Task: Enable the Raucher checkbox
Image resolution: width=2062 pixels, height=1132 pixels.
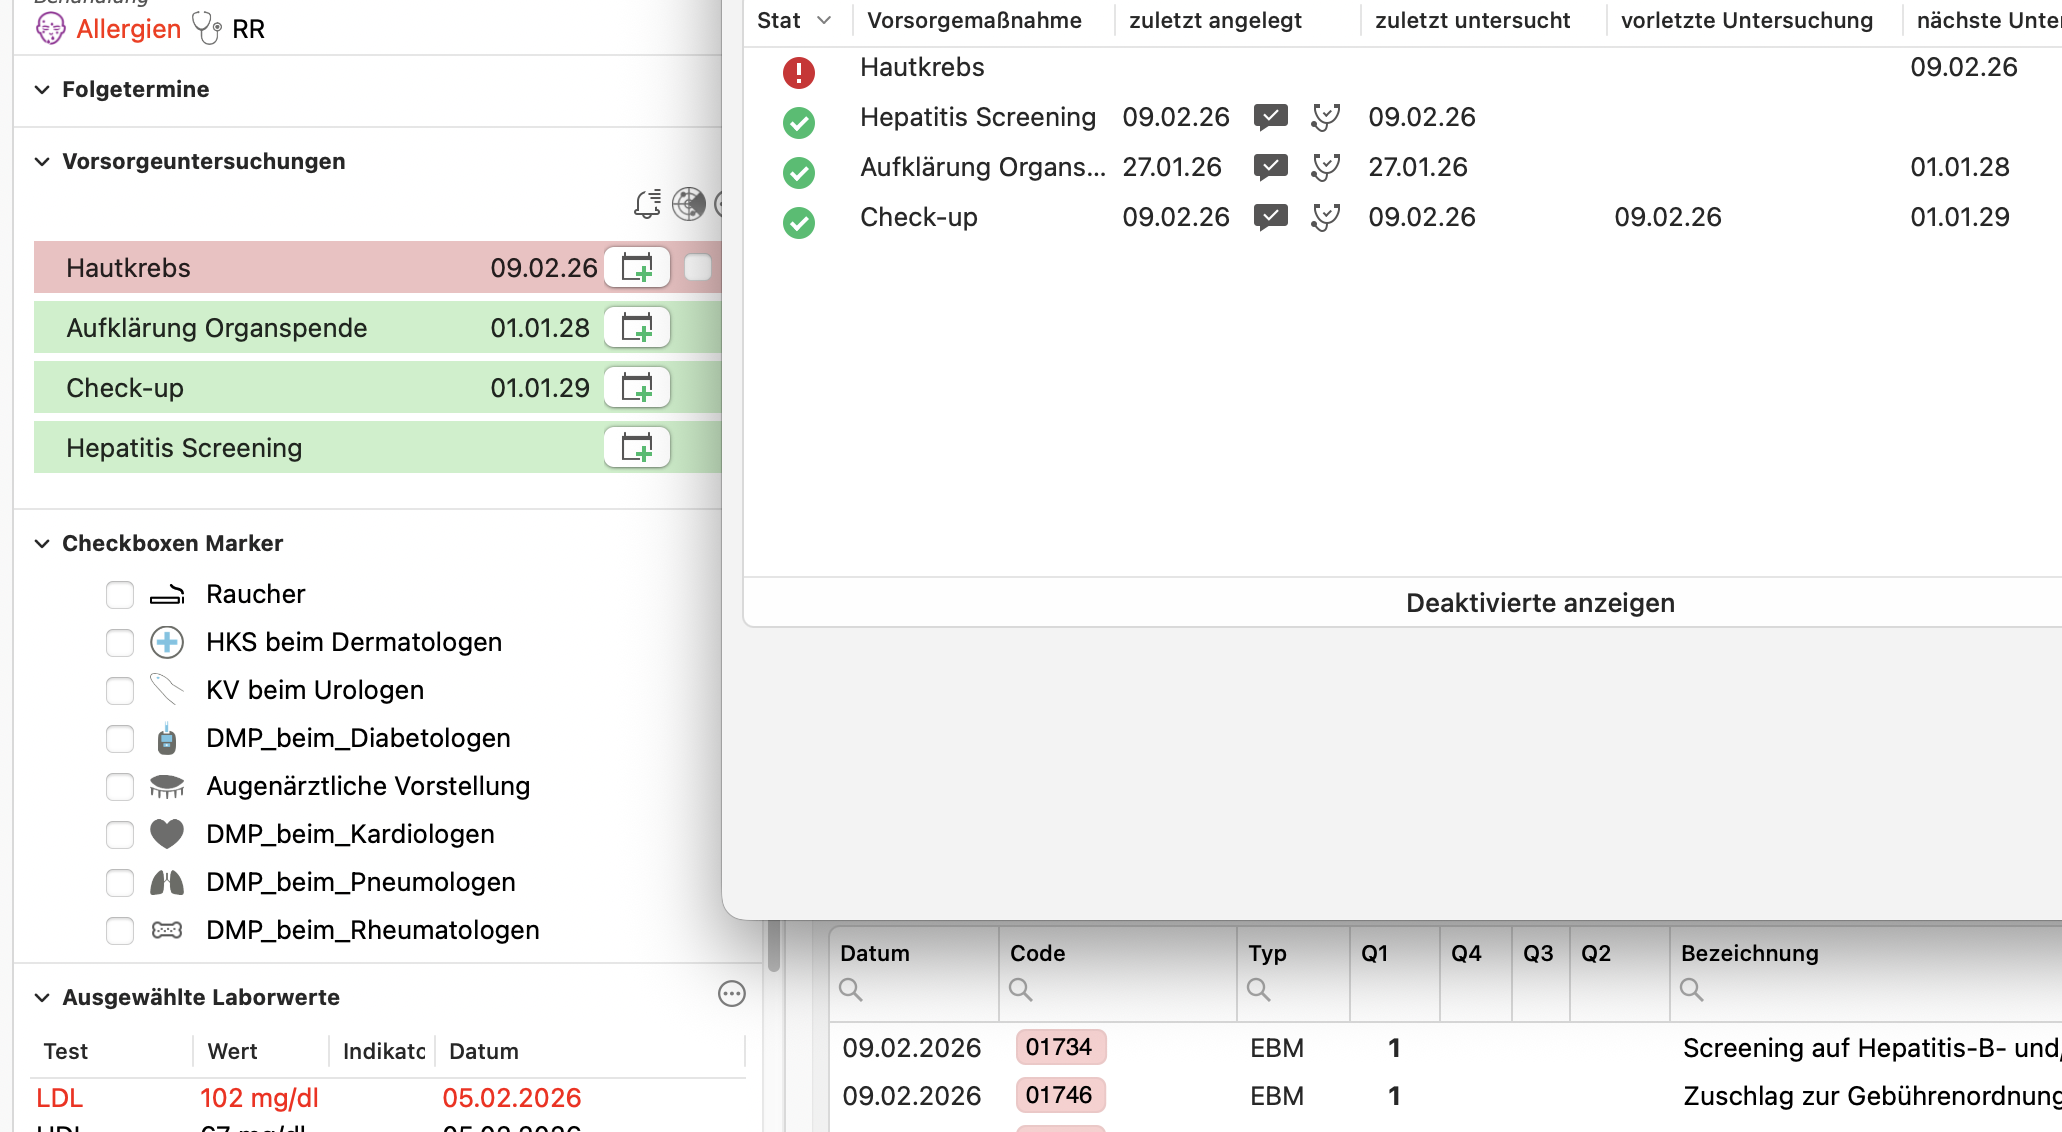Action: (120, 595)
